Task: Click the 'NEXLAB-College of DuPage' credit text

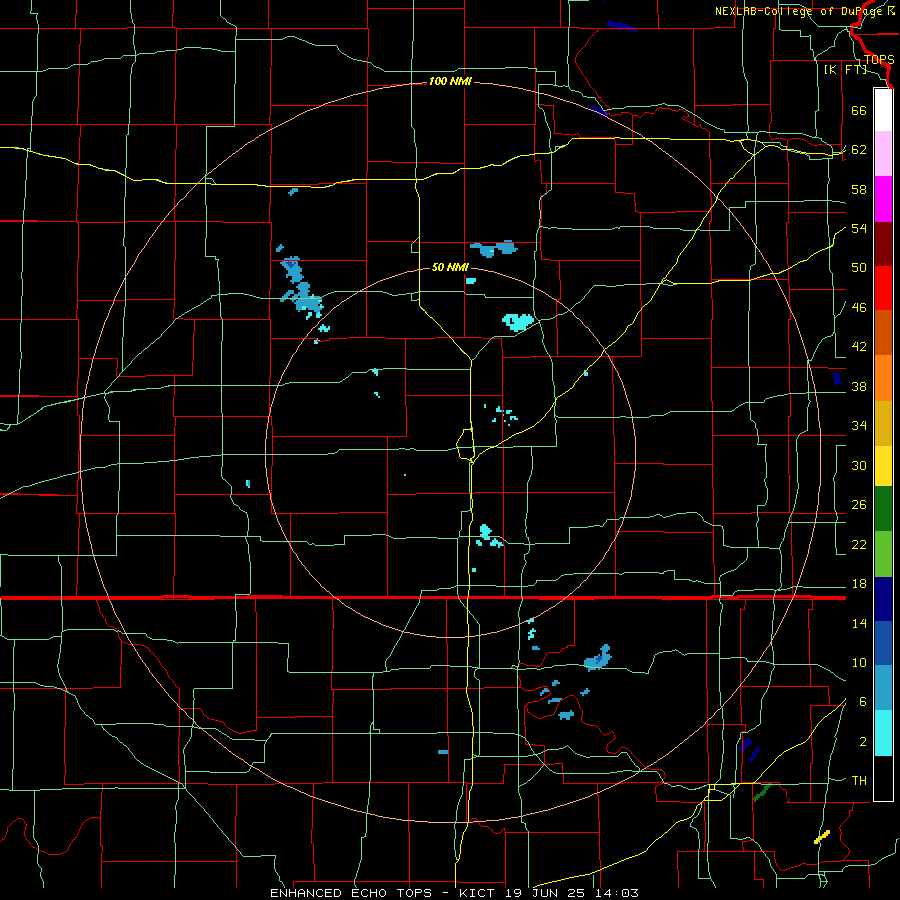Action: click(x=799, y=11)
